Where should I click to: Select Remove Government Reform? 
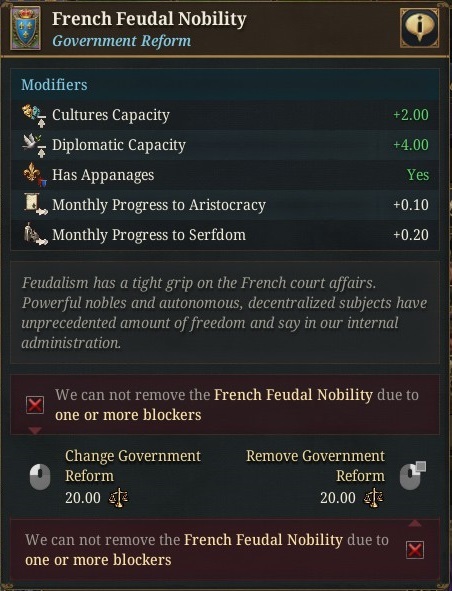click(x=315, y=465)
